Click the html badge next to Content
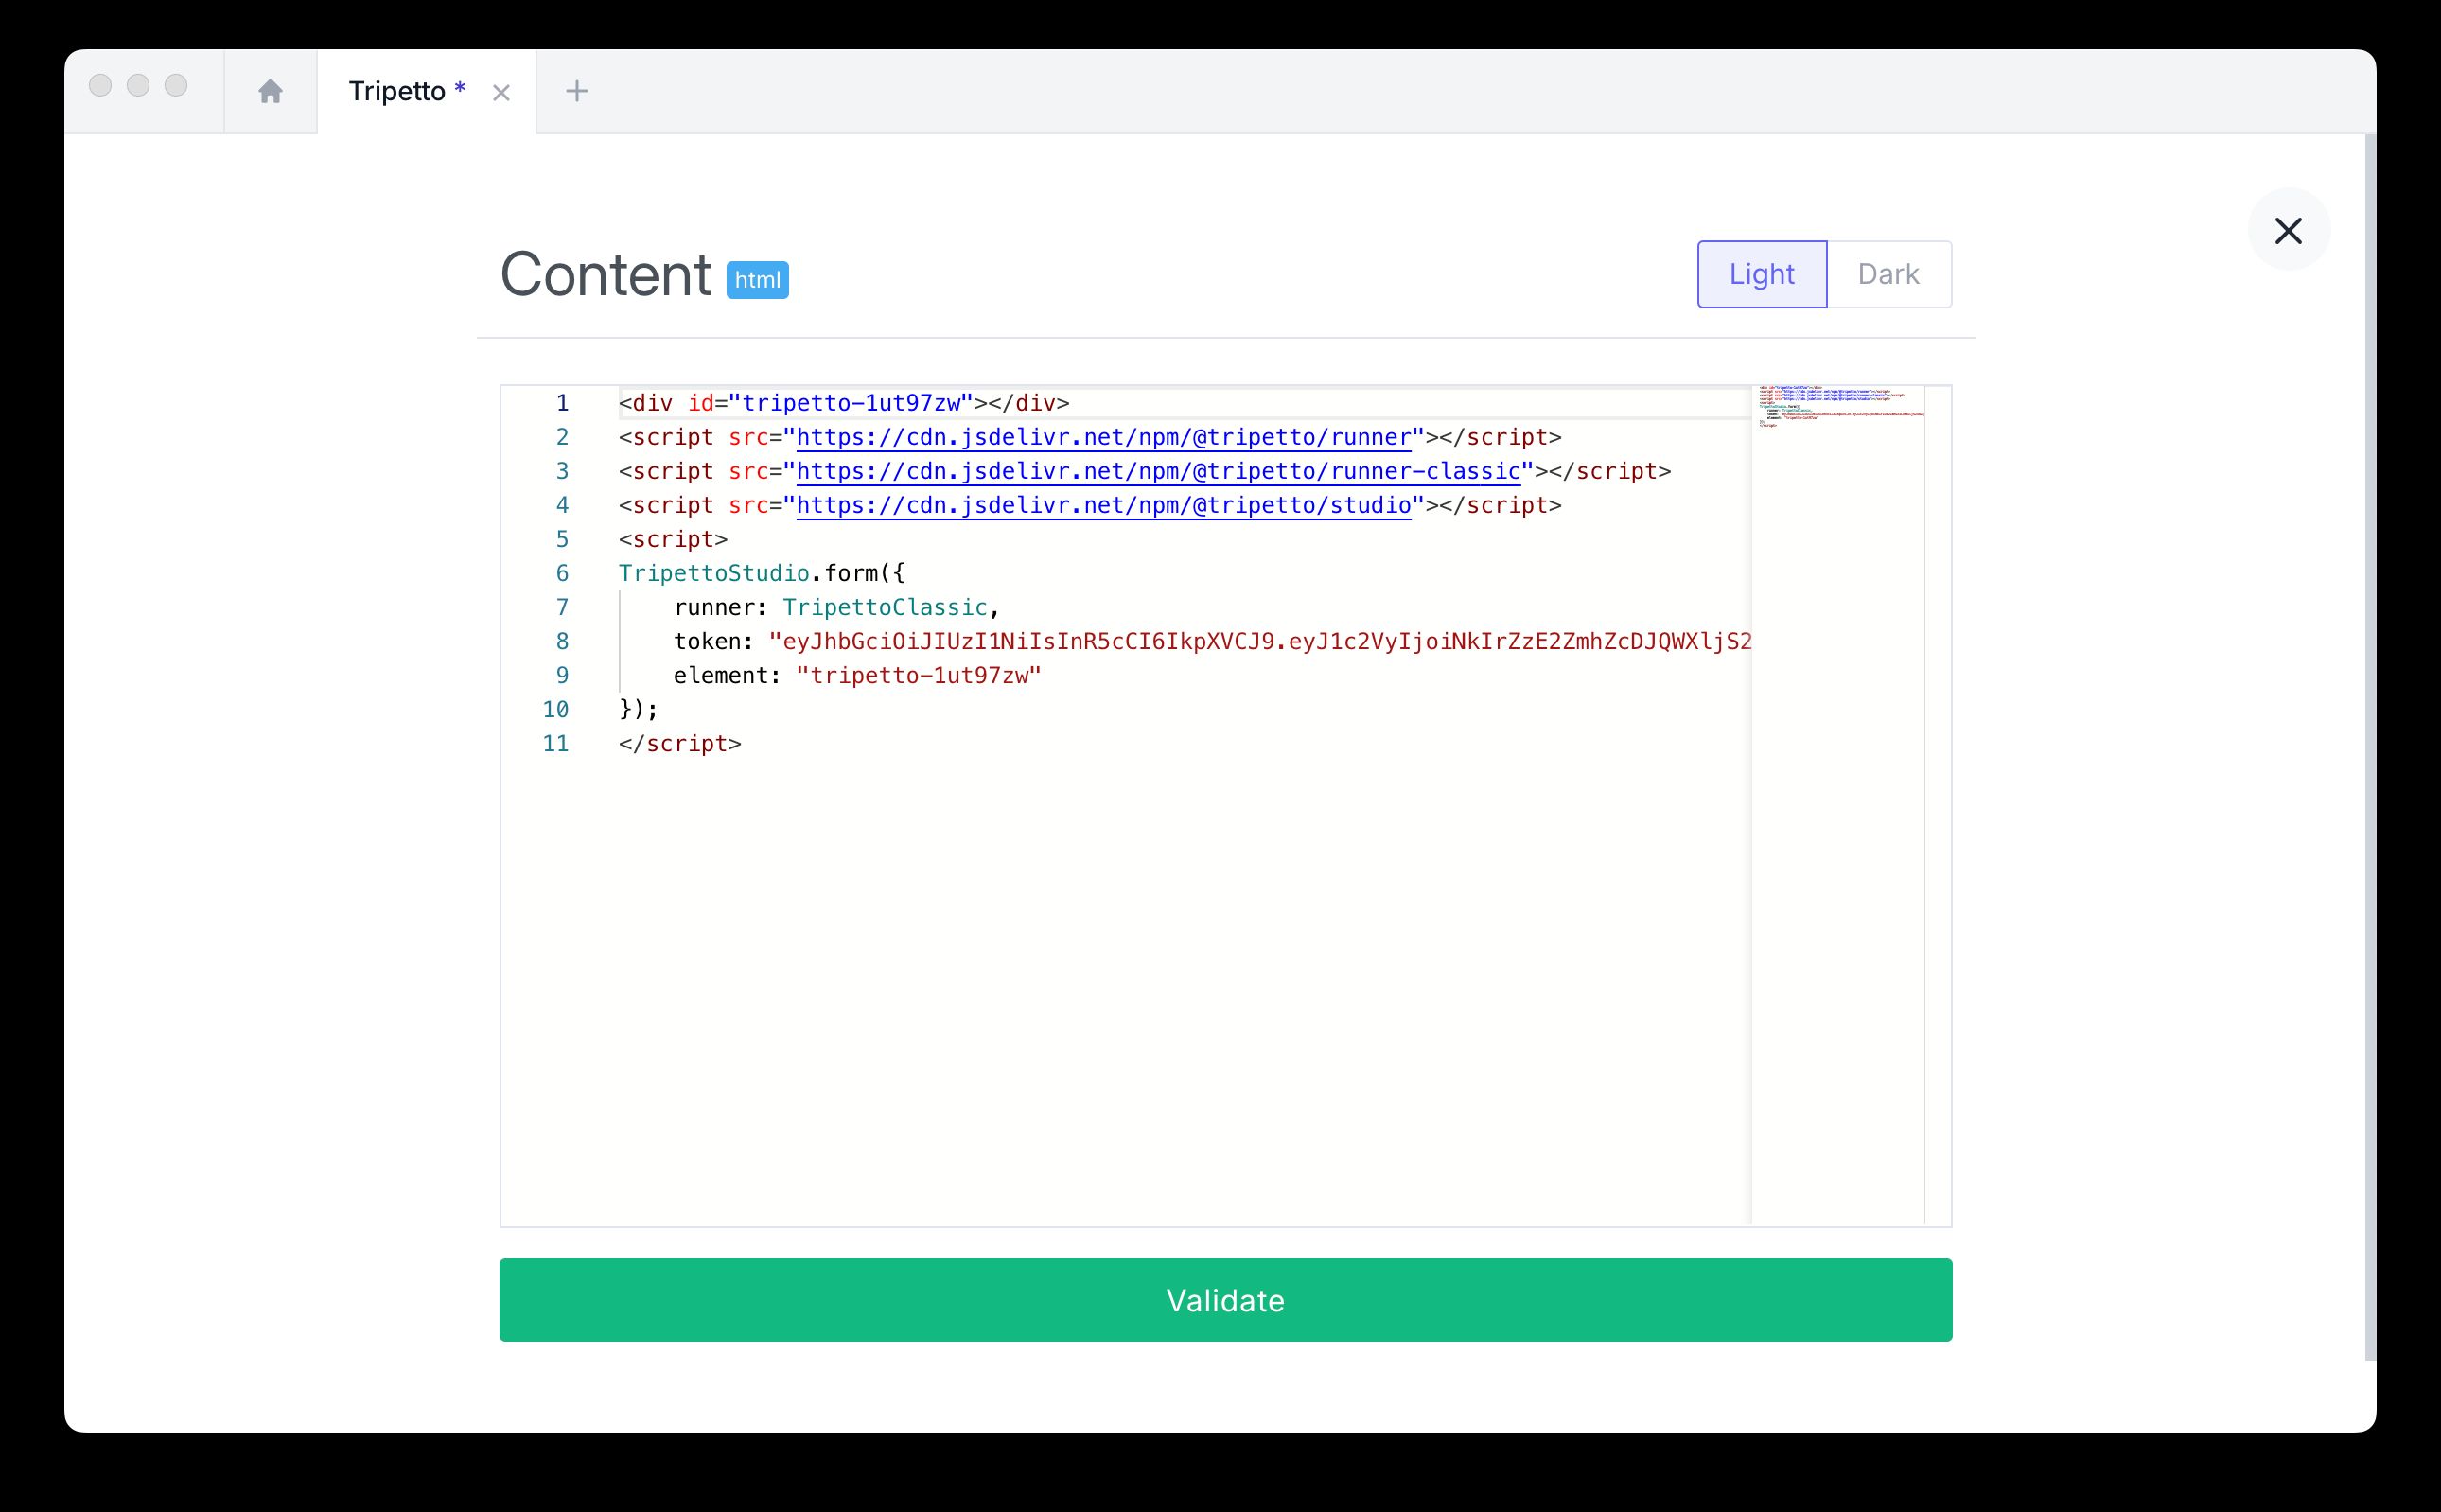This screenshot has height=1512, width=2441. pos(757,280)
